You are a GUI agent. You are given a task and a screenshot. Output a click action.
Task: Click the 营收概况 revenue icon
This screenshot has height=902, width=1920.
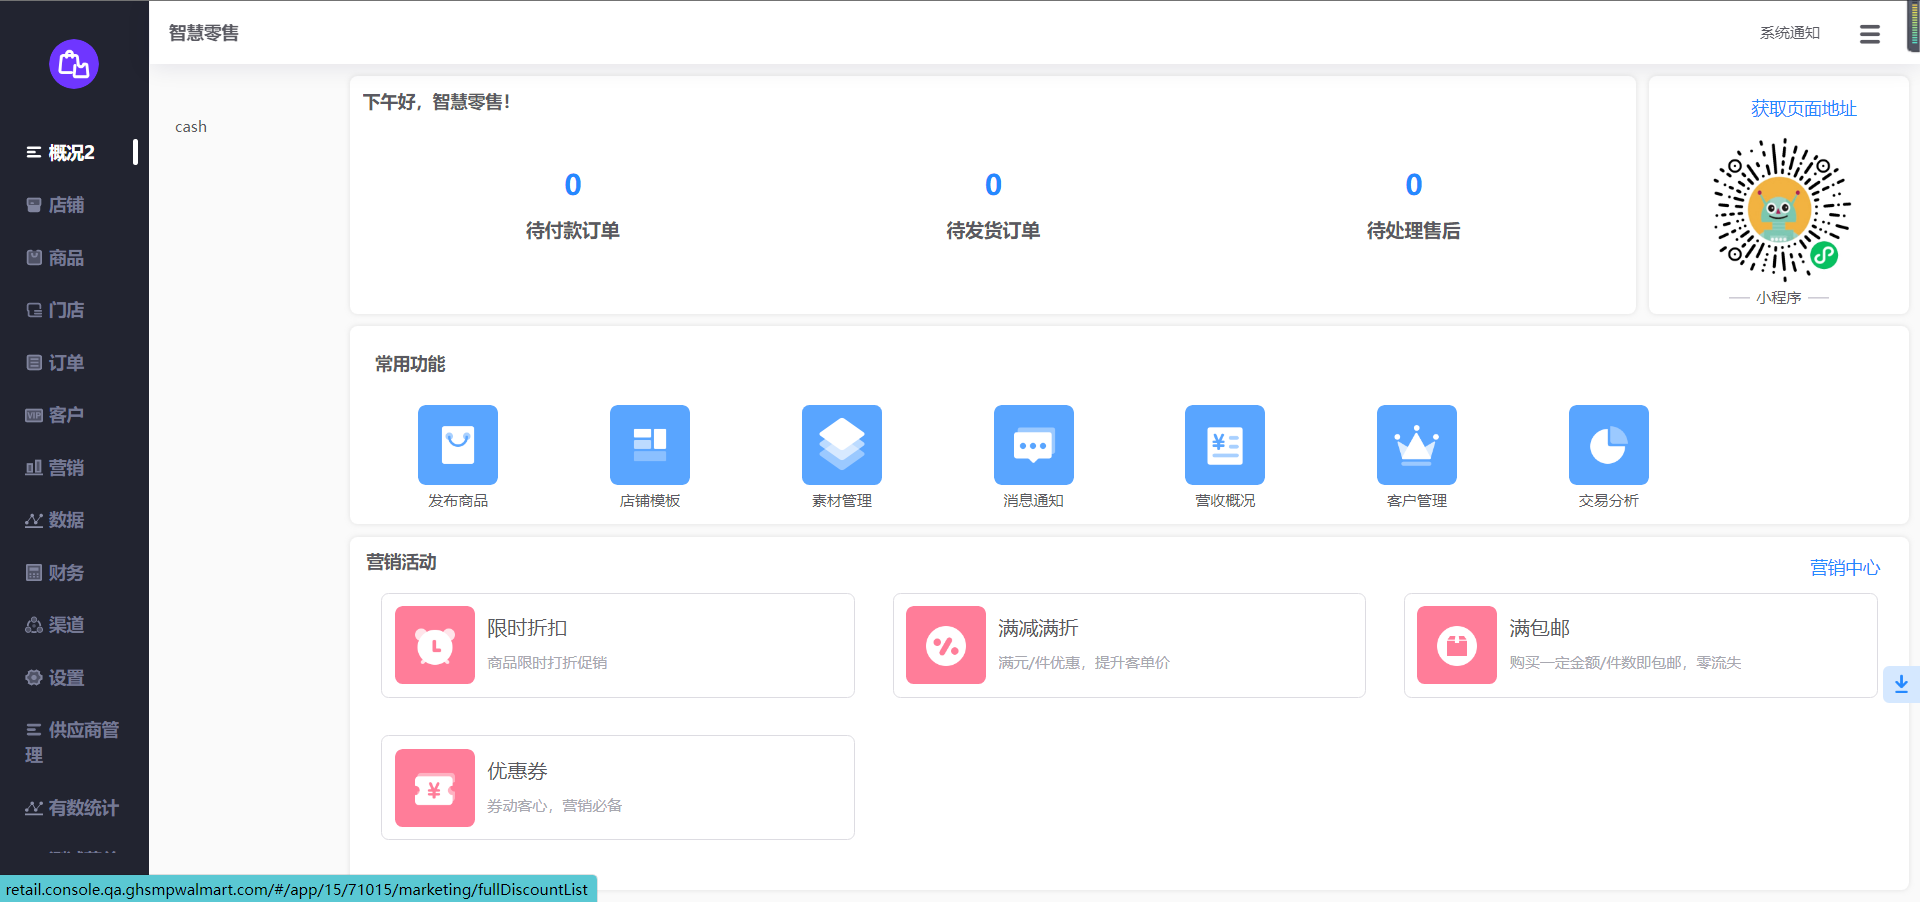tap(1224, 445)
